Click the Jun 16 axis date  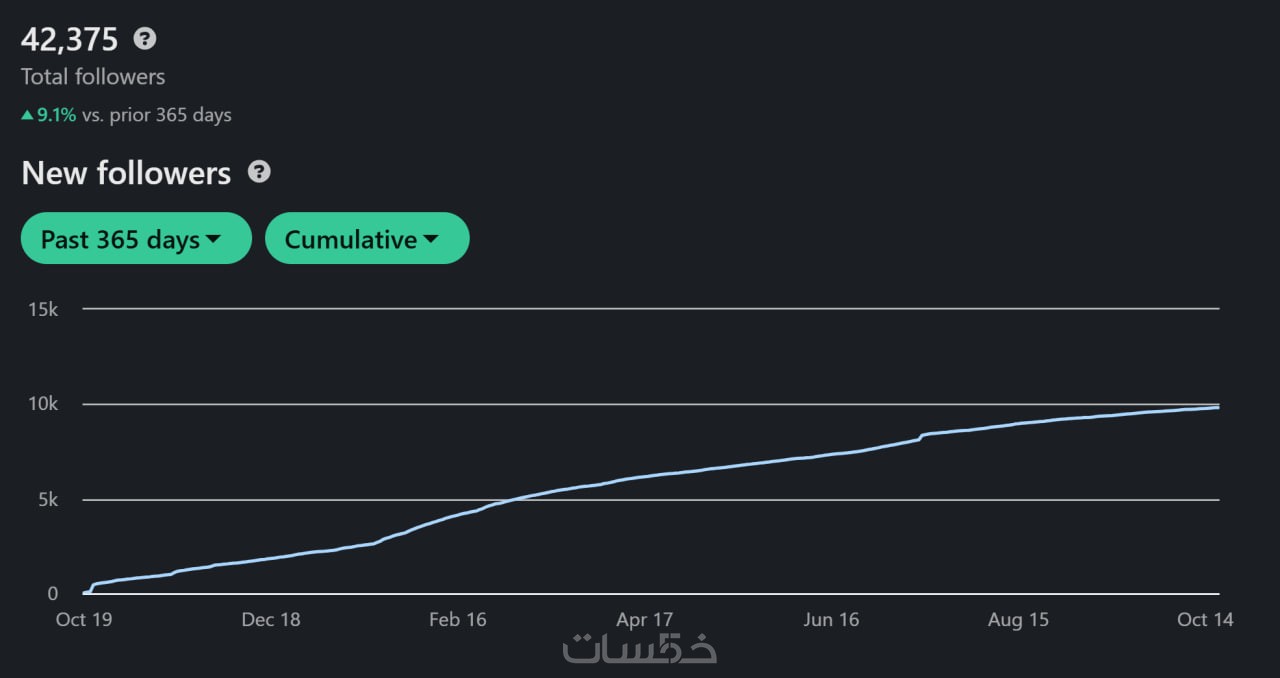tap(832, 620)
